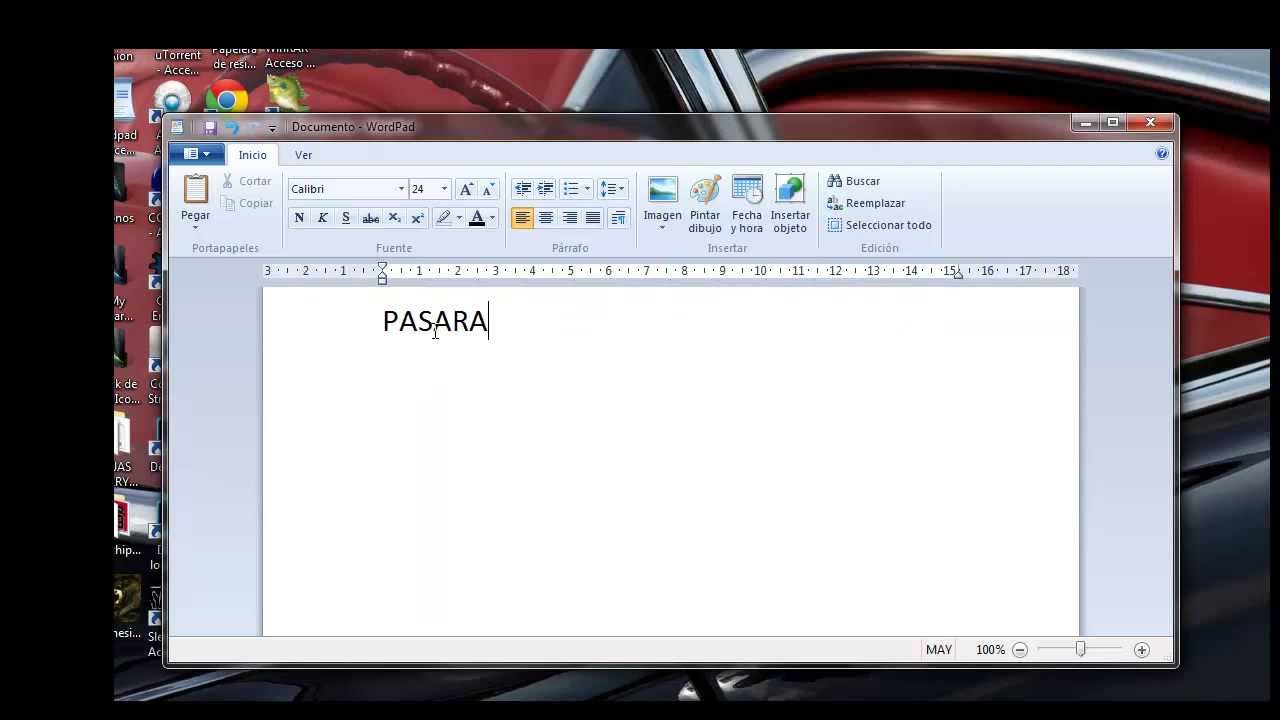Copy the selection with Copiar
Viewport: 1280px width, 720px height.
(x=246, y=203)
